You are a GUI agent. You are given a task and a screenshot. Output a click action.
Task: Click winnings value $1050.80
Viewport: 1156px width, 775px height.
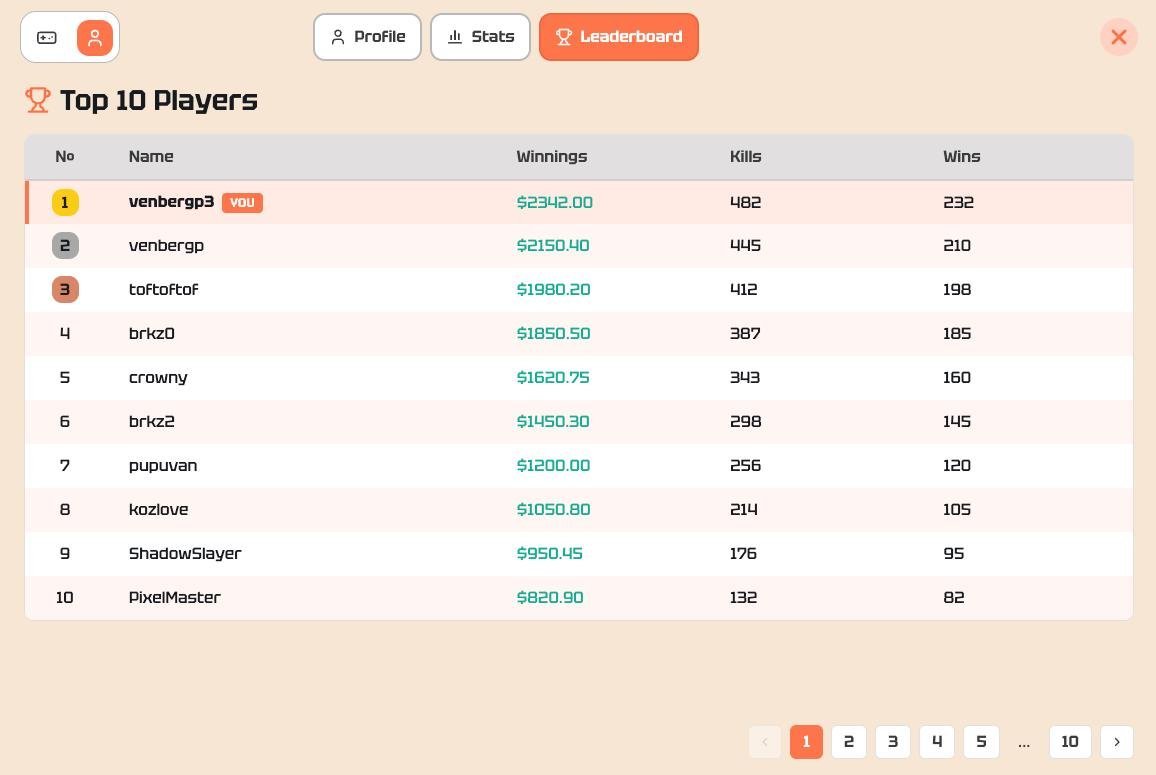[554, 510]
